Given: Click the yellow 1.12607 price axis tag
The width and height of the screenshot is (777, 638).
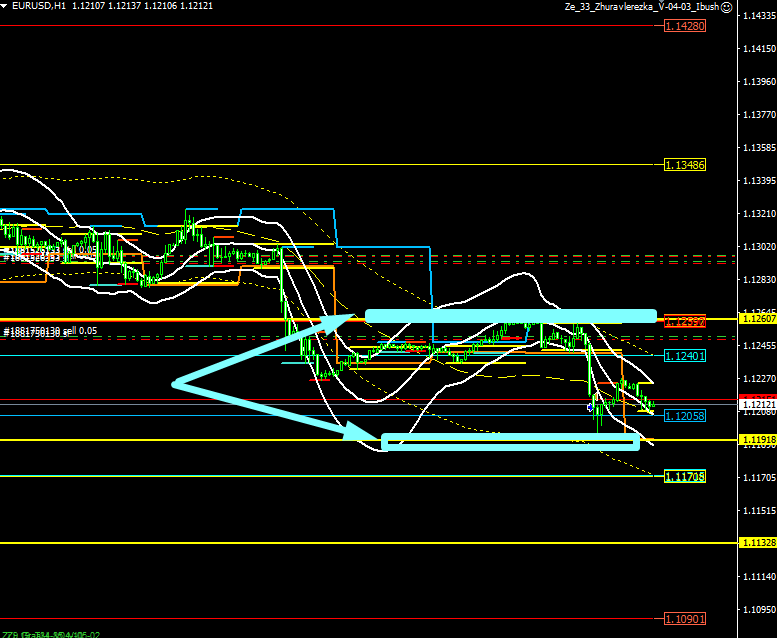Looking at the screenshot, I should pyautogui.click(x=758, y=319).
